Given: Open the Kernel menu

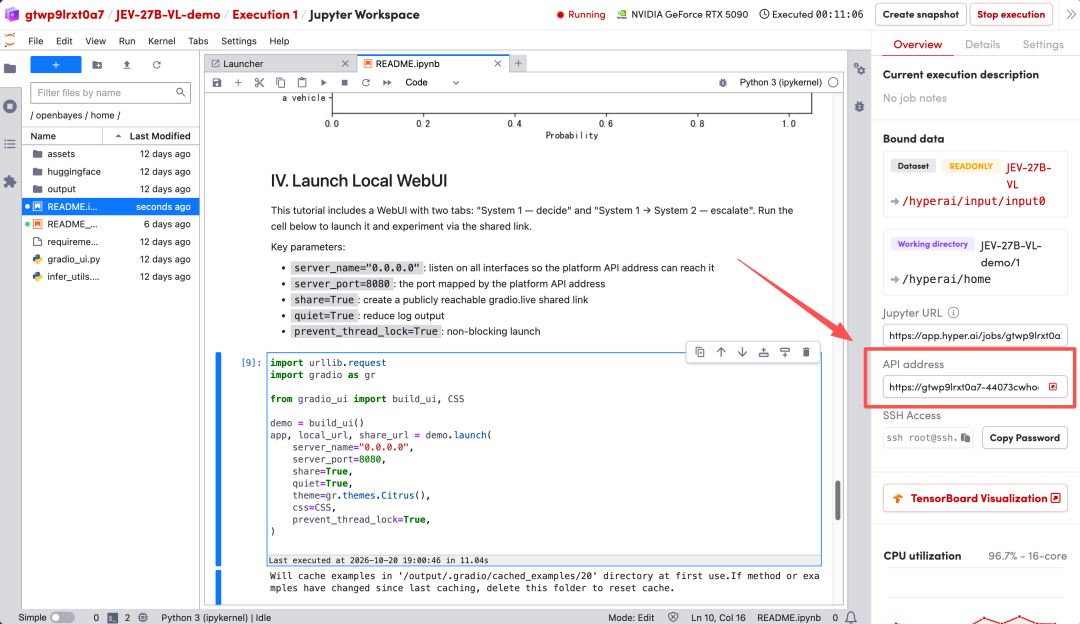Looking at the screenshot, I should click(161, 41).
